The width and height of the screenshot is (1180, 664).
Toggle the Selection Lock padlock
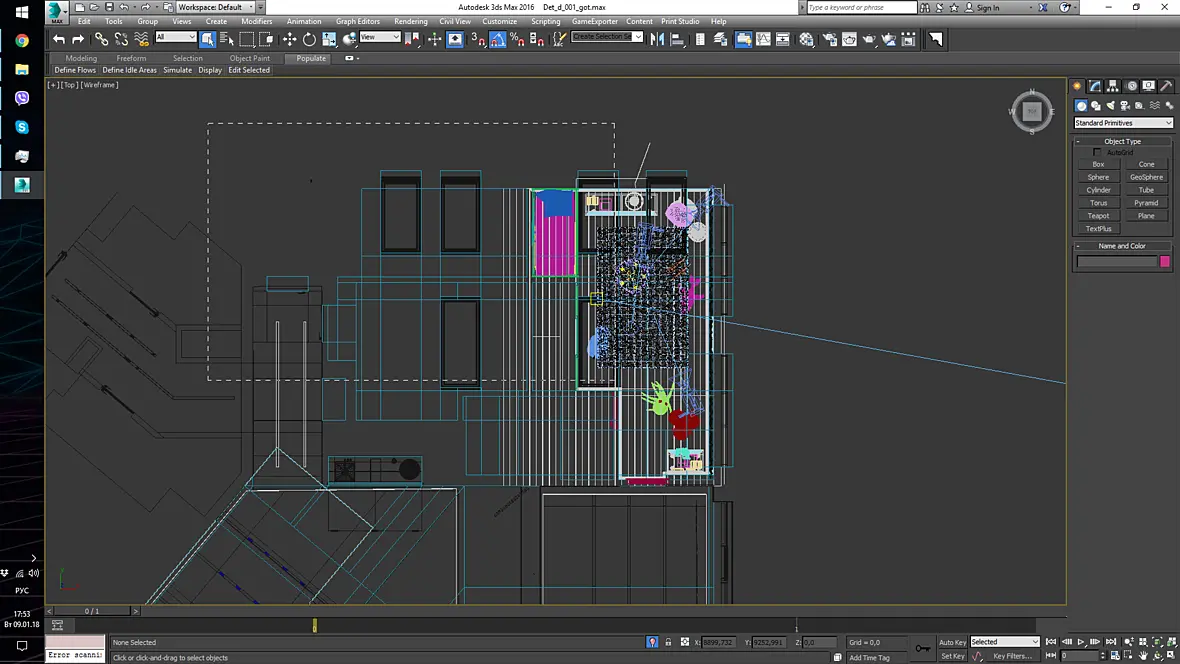(668, 642)
